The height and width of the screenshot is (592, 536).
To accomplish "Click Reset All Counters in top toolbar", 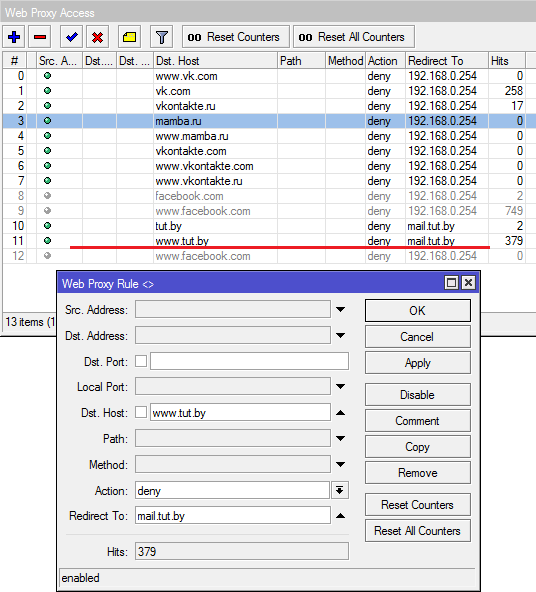I will (354, 37).
